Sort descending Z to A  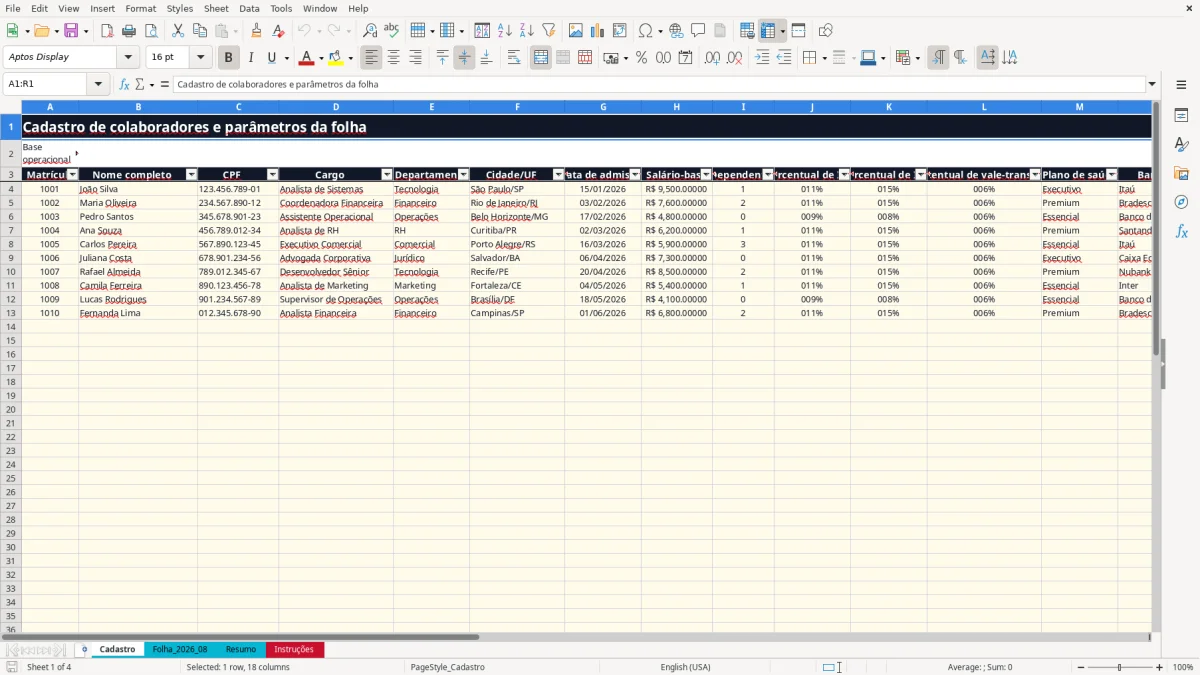[527, 31]
